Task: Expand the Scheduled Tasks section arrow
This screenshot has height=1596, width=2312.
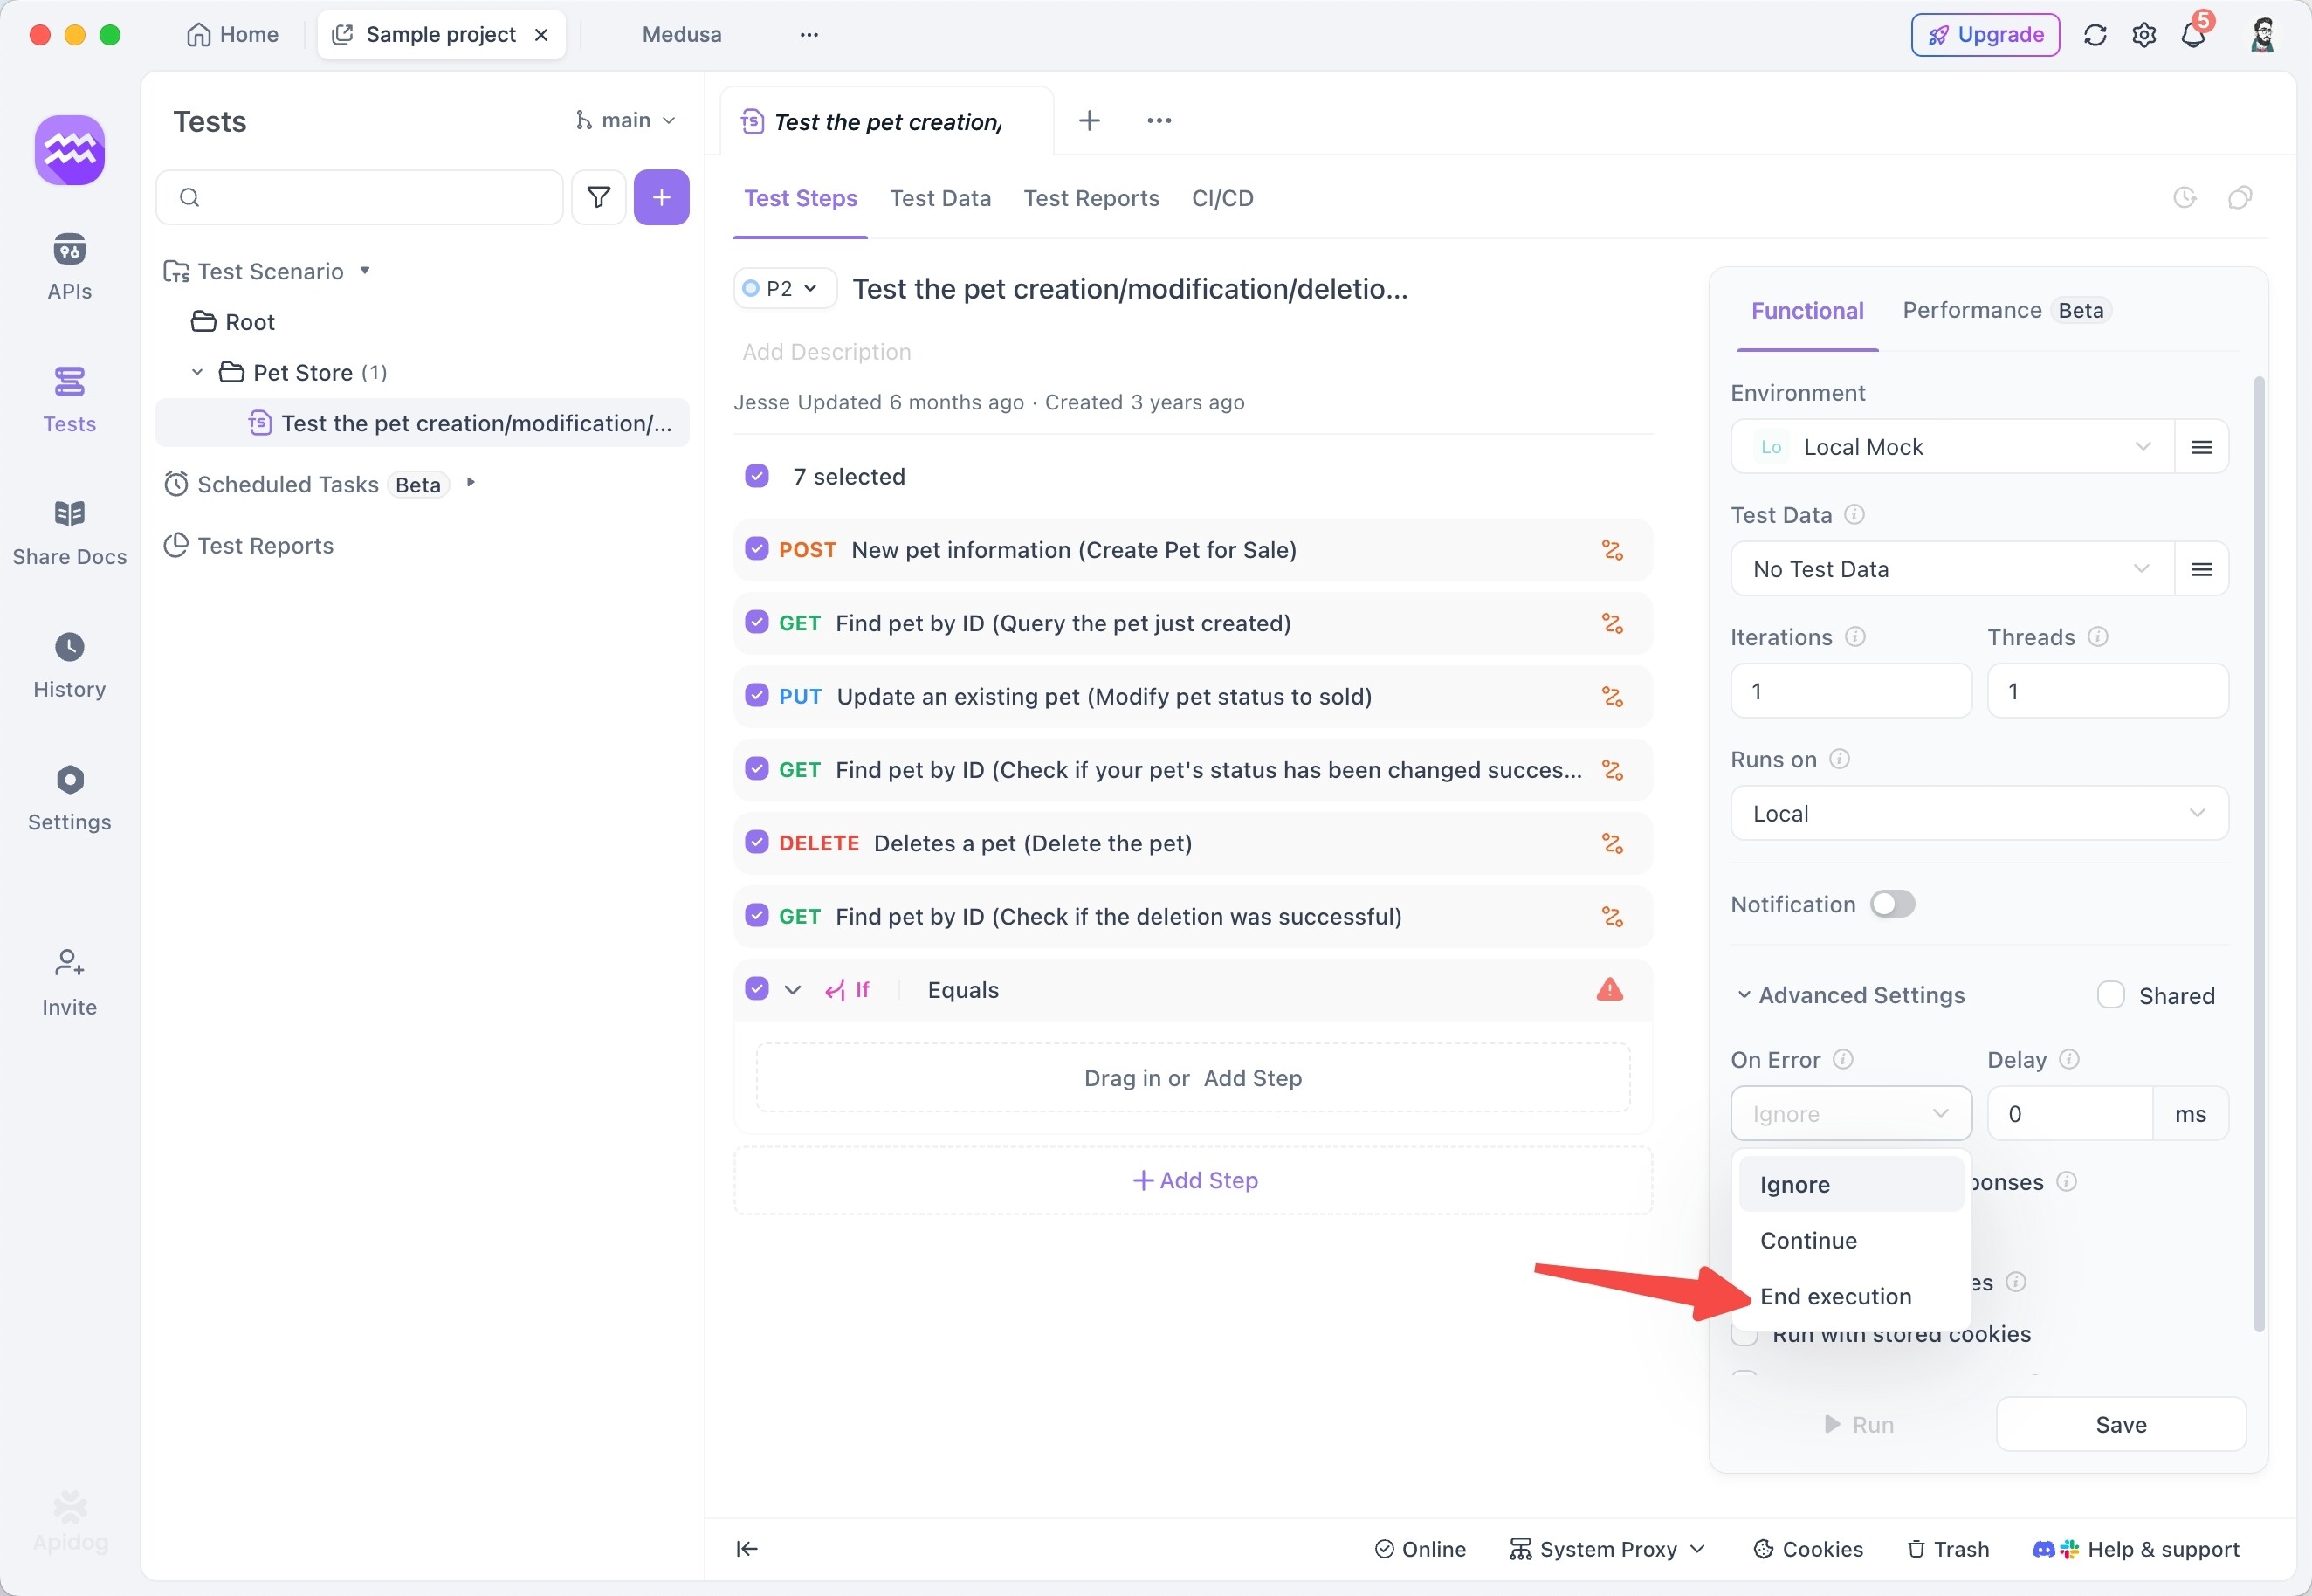Action: [x=470, y=483]
